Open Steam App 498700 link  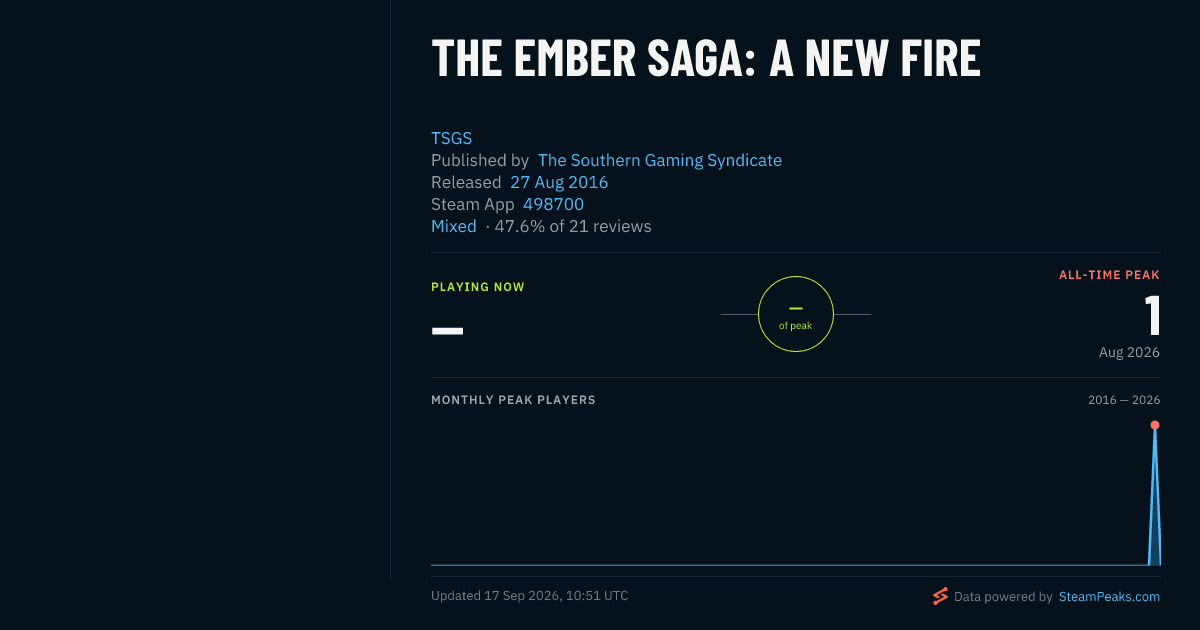(553, 204)
